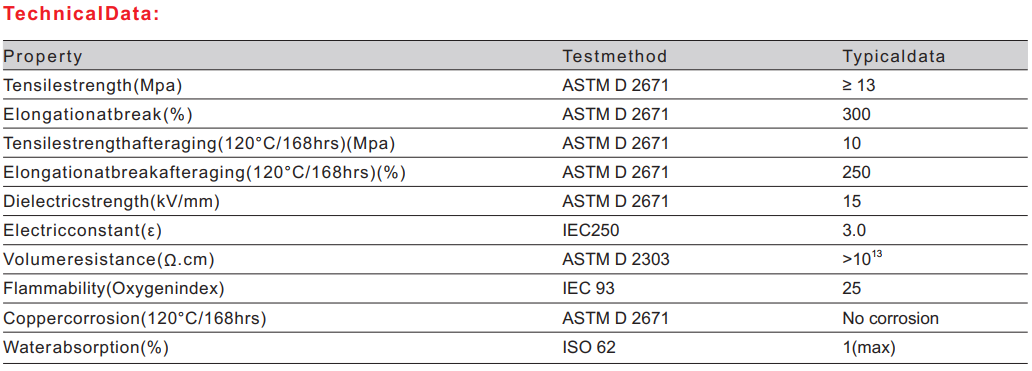
Task: Click the ISO 62 test method cell
Action: coord(589,347)
